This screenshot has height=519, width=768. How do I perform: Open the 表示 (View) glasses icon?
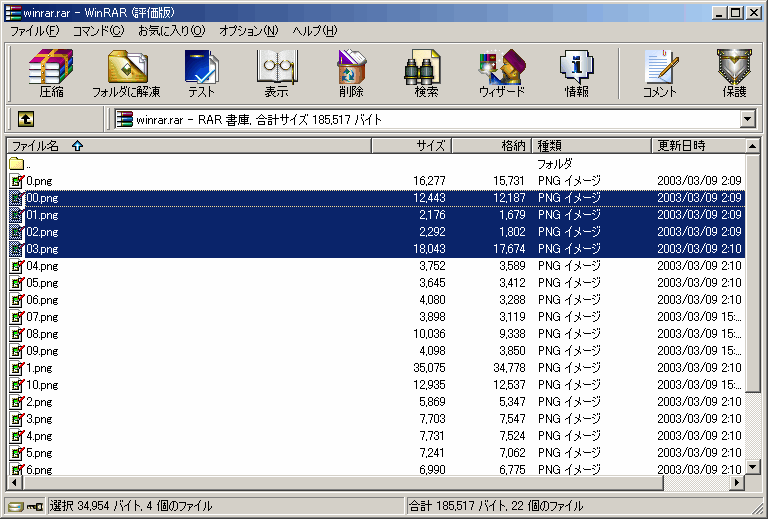pos(276,73)
